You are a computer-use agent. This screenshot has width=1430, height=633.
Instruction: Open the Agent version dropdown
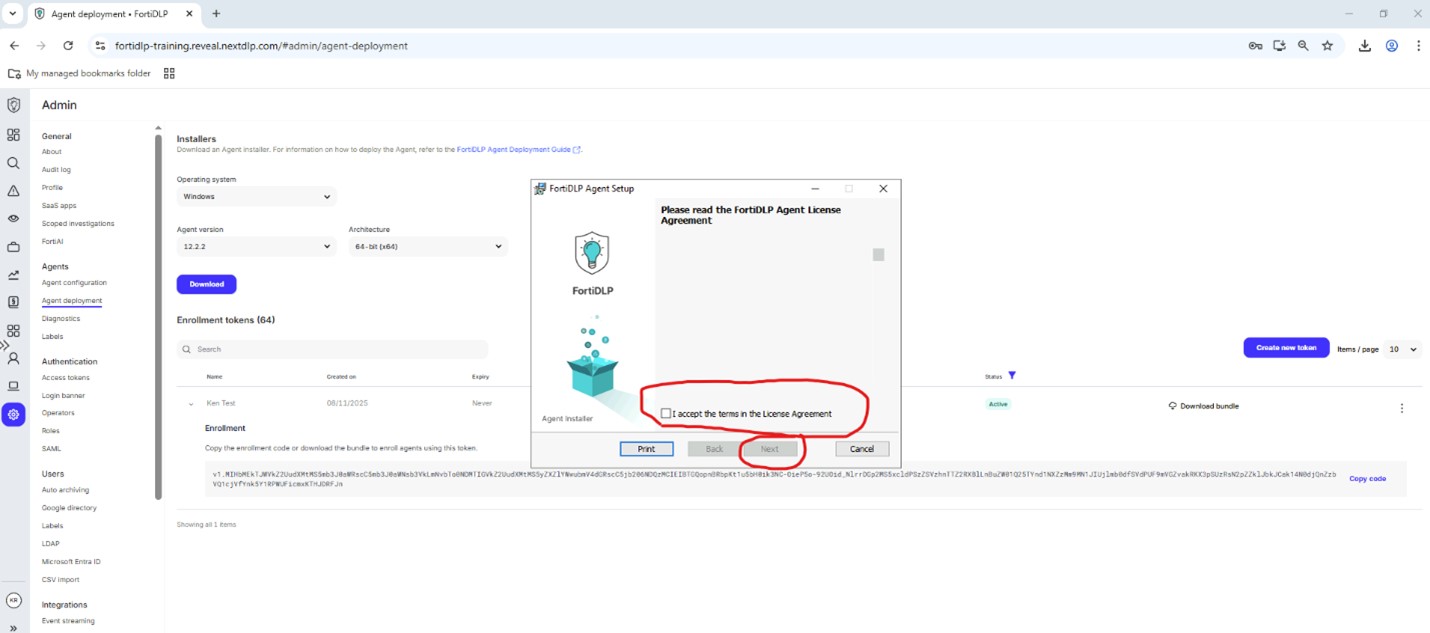(256, 246)
